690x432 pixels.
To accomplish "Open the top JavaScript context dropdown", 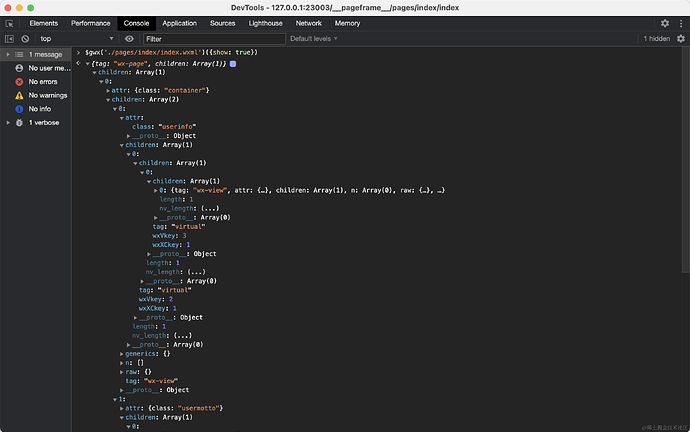I will [77, 39].
